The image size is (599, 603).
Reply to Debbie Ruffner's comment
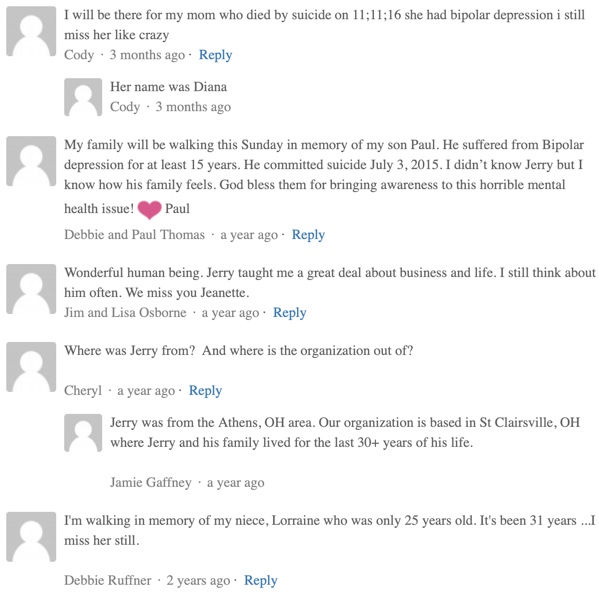click(x=261, y=580)
